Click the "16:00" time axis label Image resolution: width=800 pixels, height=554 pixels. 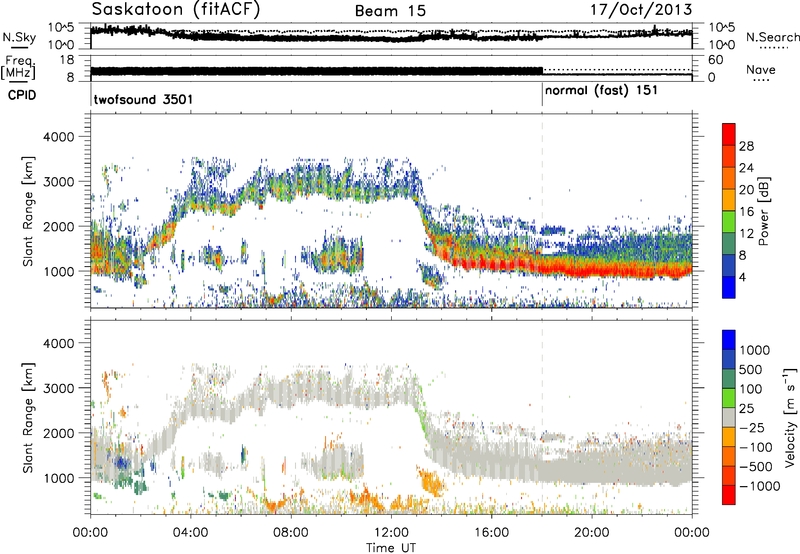(x=491, y=533)
